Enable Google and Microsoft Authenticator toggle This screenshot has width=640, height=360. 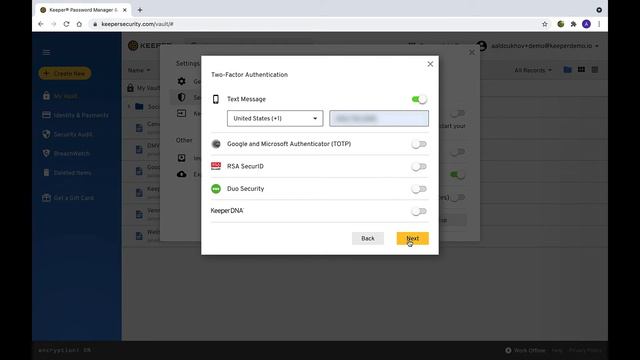(419, 144)
